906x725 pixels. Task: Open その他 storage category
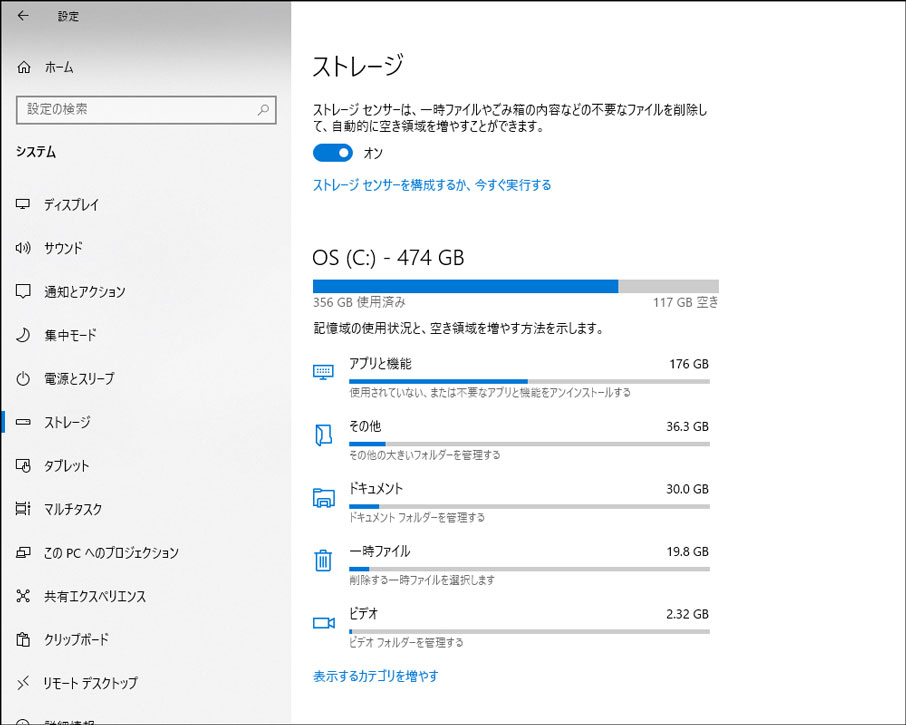tap(511, 440)
